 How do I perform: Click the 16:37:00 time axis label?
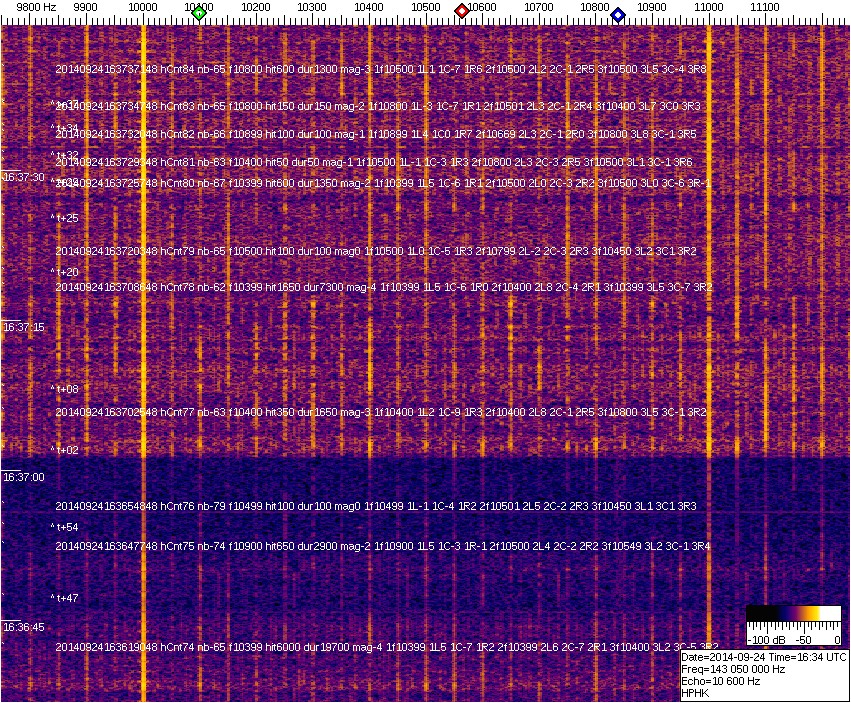24,477
